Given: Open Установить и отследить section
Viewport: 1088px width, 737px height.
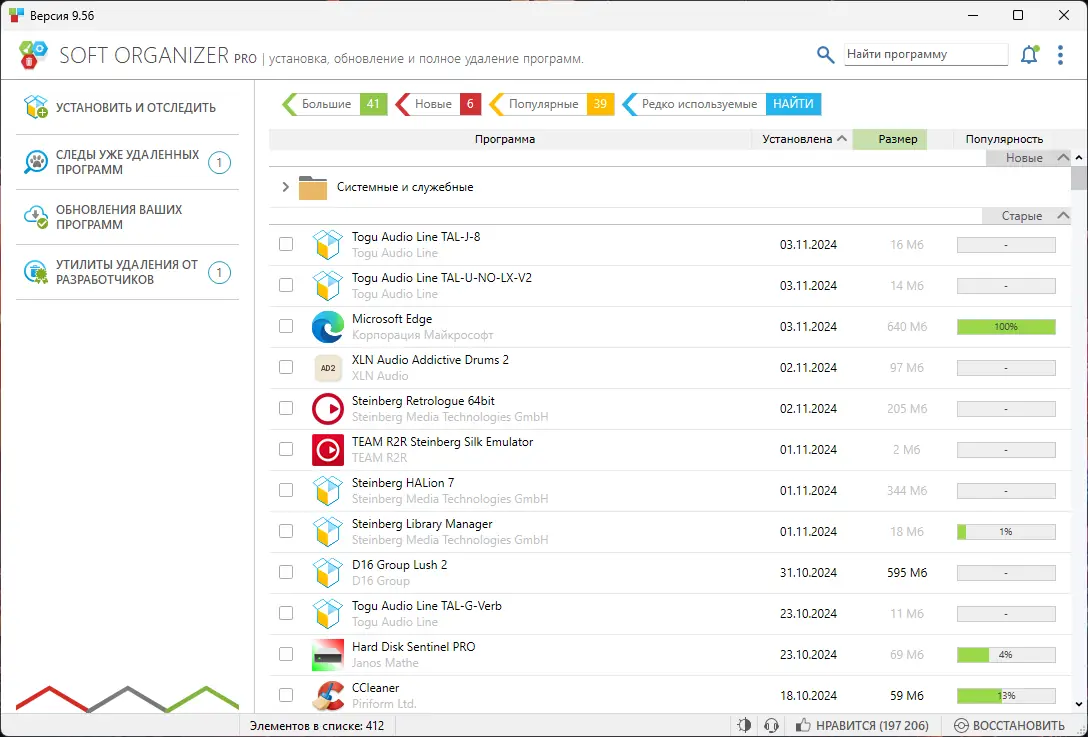Looking at the screenshot, I should click(128, 108).
